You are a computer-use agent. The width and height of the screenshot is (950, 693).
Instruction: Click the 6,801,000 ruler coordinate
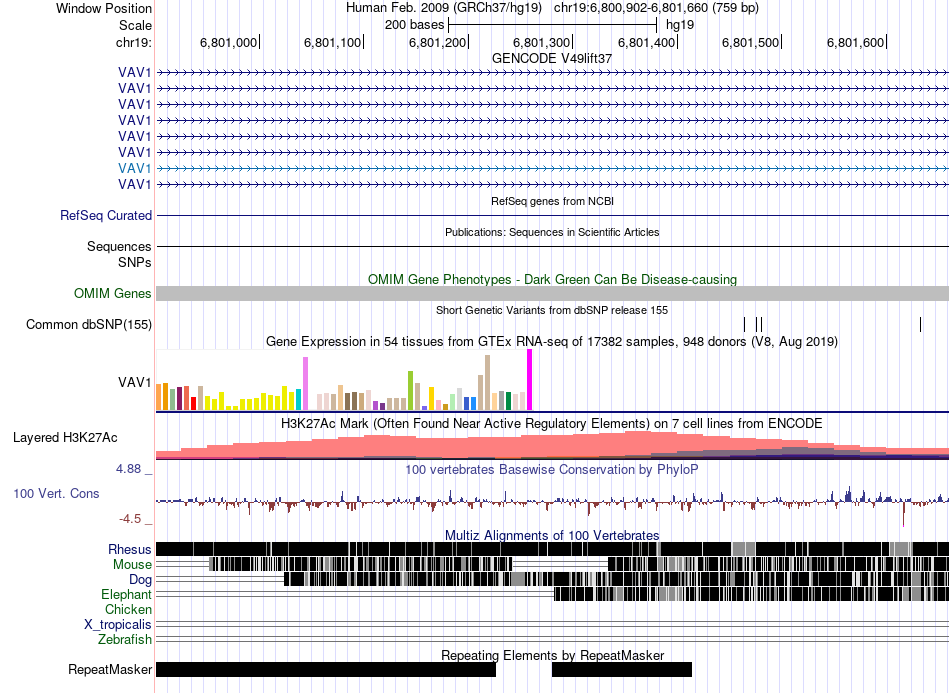pos(228,42)
